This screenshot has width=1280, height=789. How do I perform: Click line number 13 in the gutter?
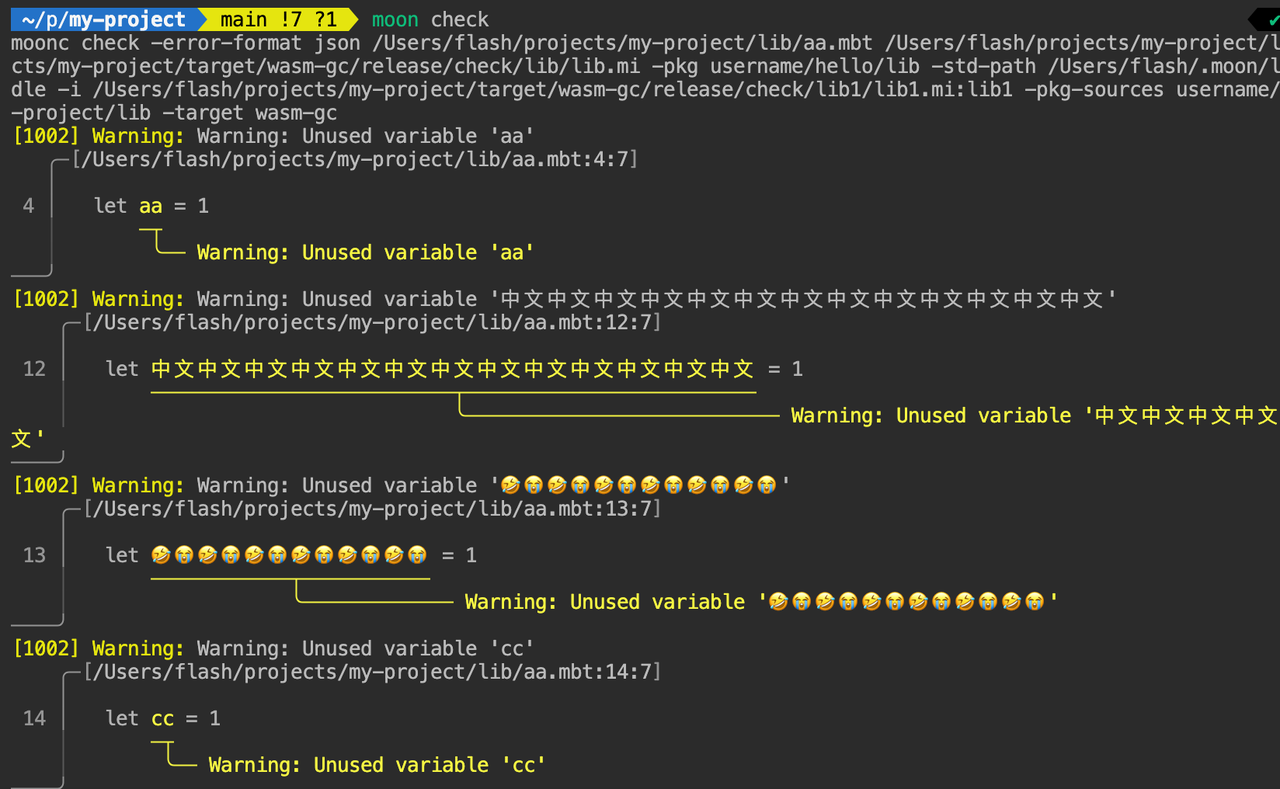click(34, 555)
